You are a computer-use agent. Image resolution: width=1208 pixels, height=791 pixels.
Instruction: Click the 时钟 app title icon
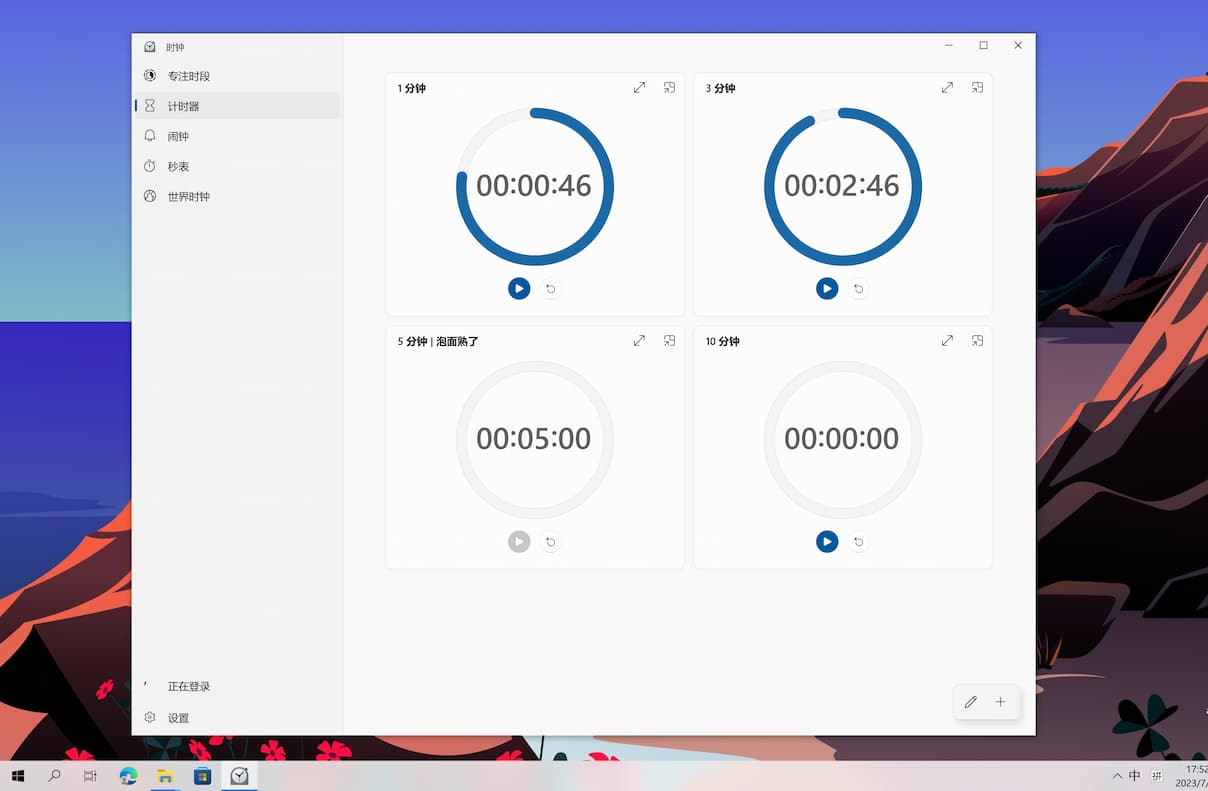(150, 47)
